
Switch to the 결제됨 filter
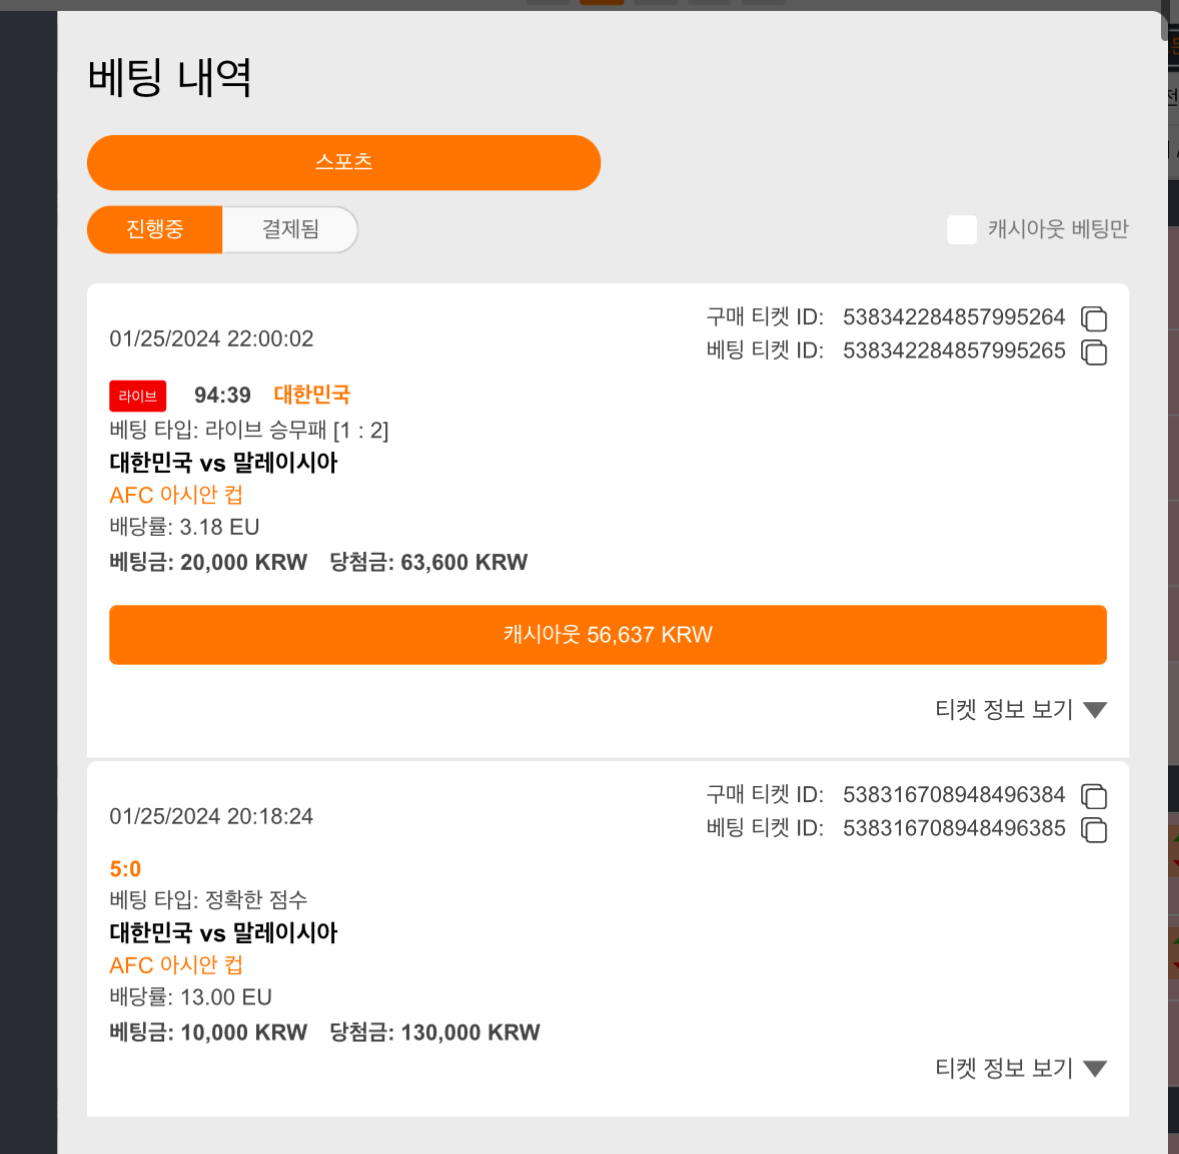(x=290, y=229)
